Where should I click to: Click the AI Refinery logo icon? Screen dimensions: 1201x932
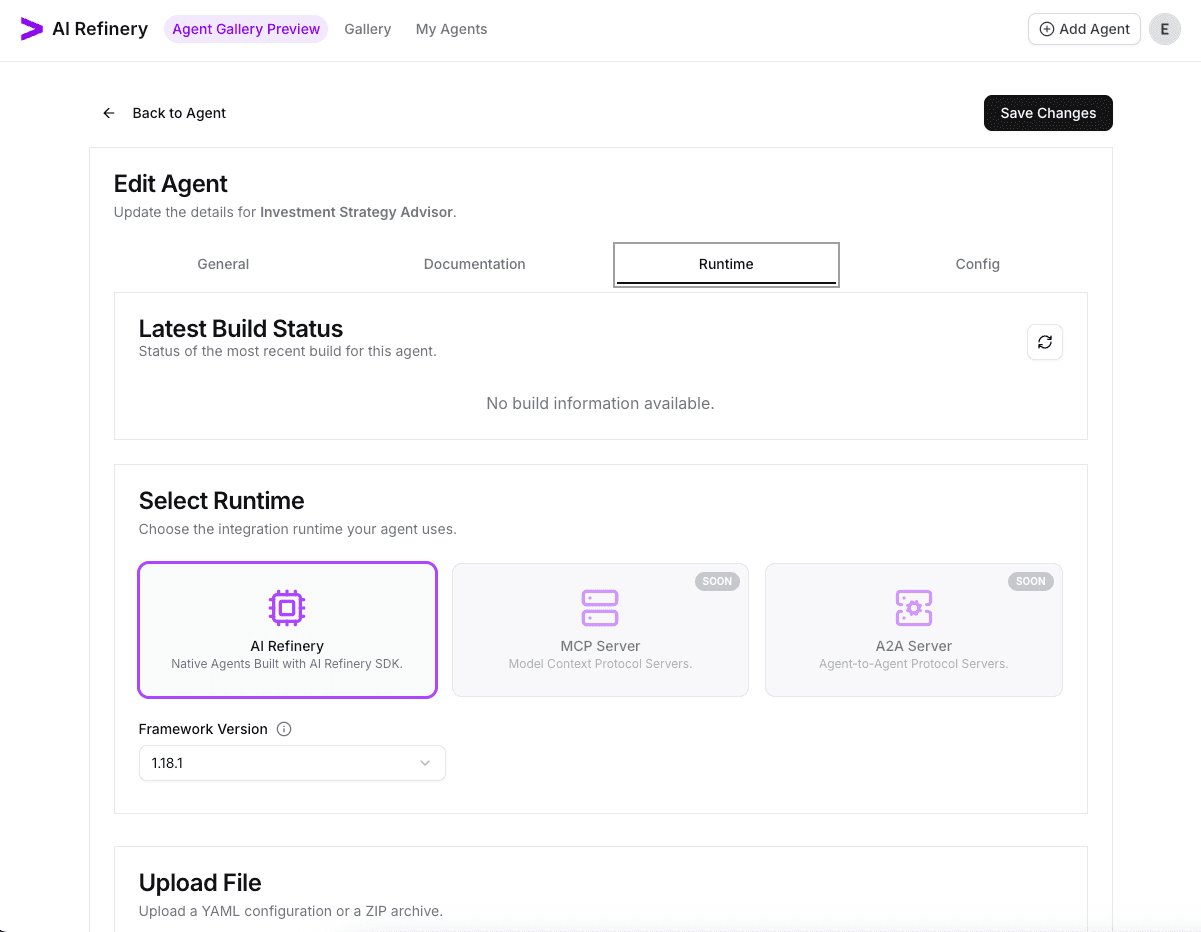click(32, 29)
